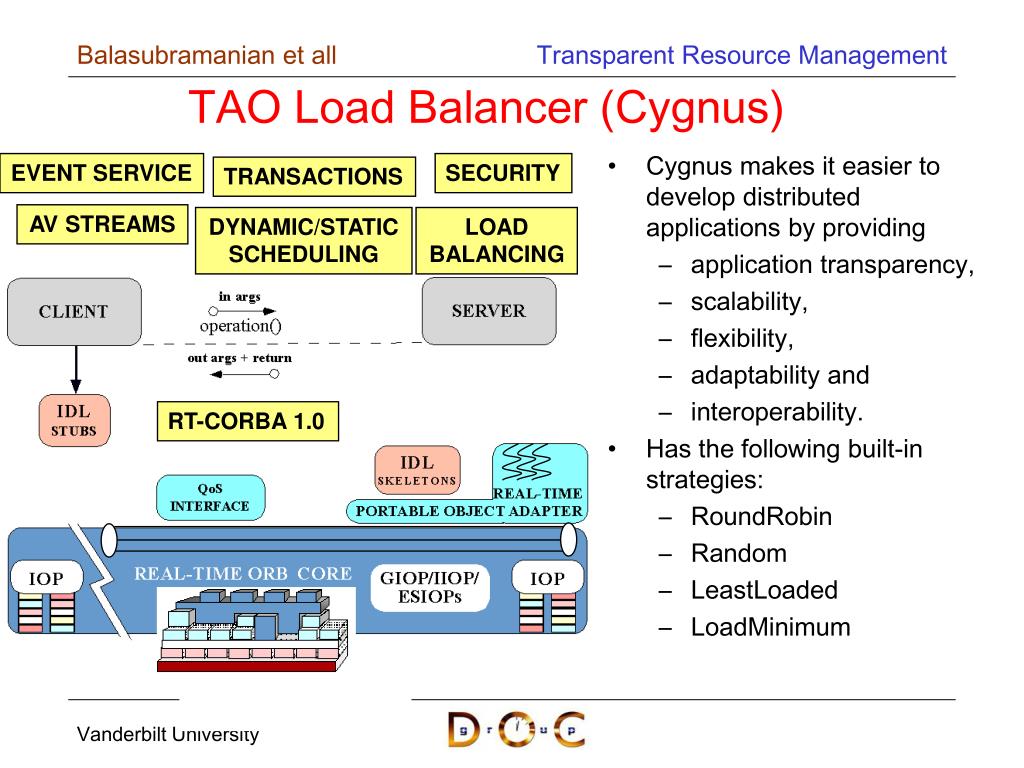This screenshot has width=1024, height=768.
Task: Select the "out args + return" label
Action: [240, 358]
